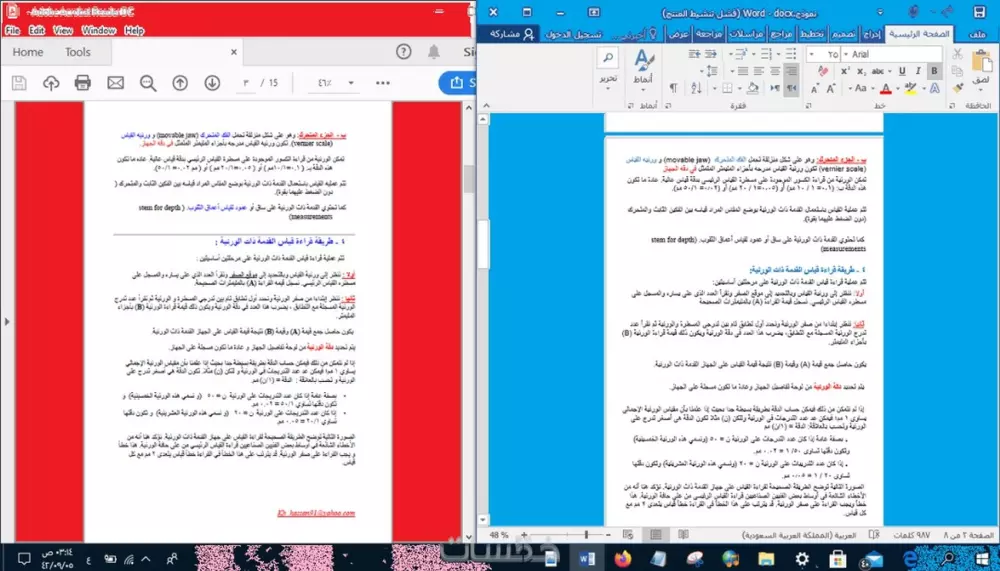Image resolution: width=1000 pixels, height=571 pixels.
Task: Open Word Design tab تصميم
Action: click(x=843, y=34)
